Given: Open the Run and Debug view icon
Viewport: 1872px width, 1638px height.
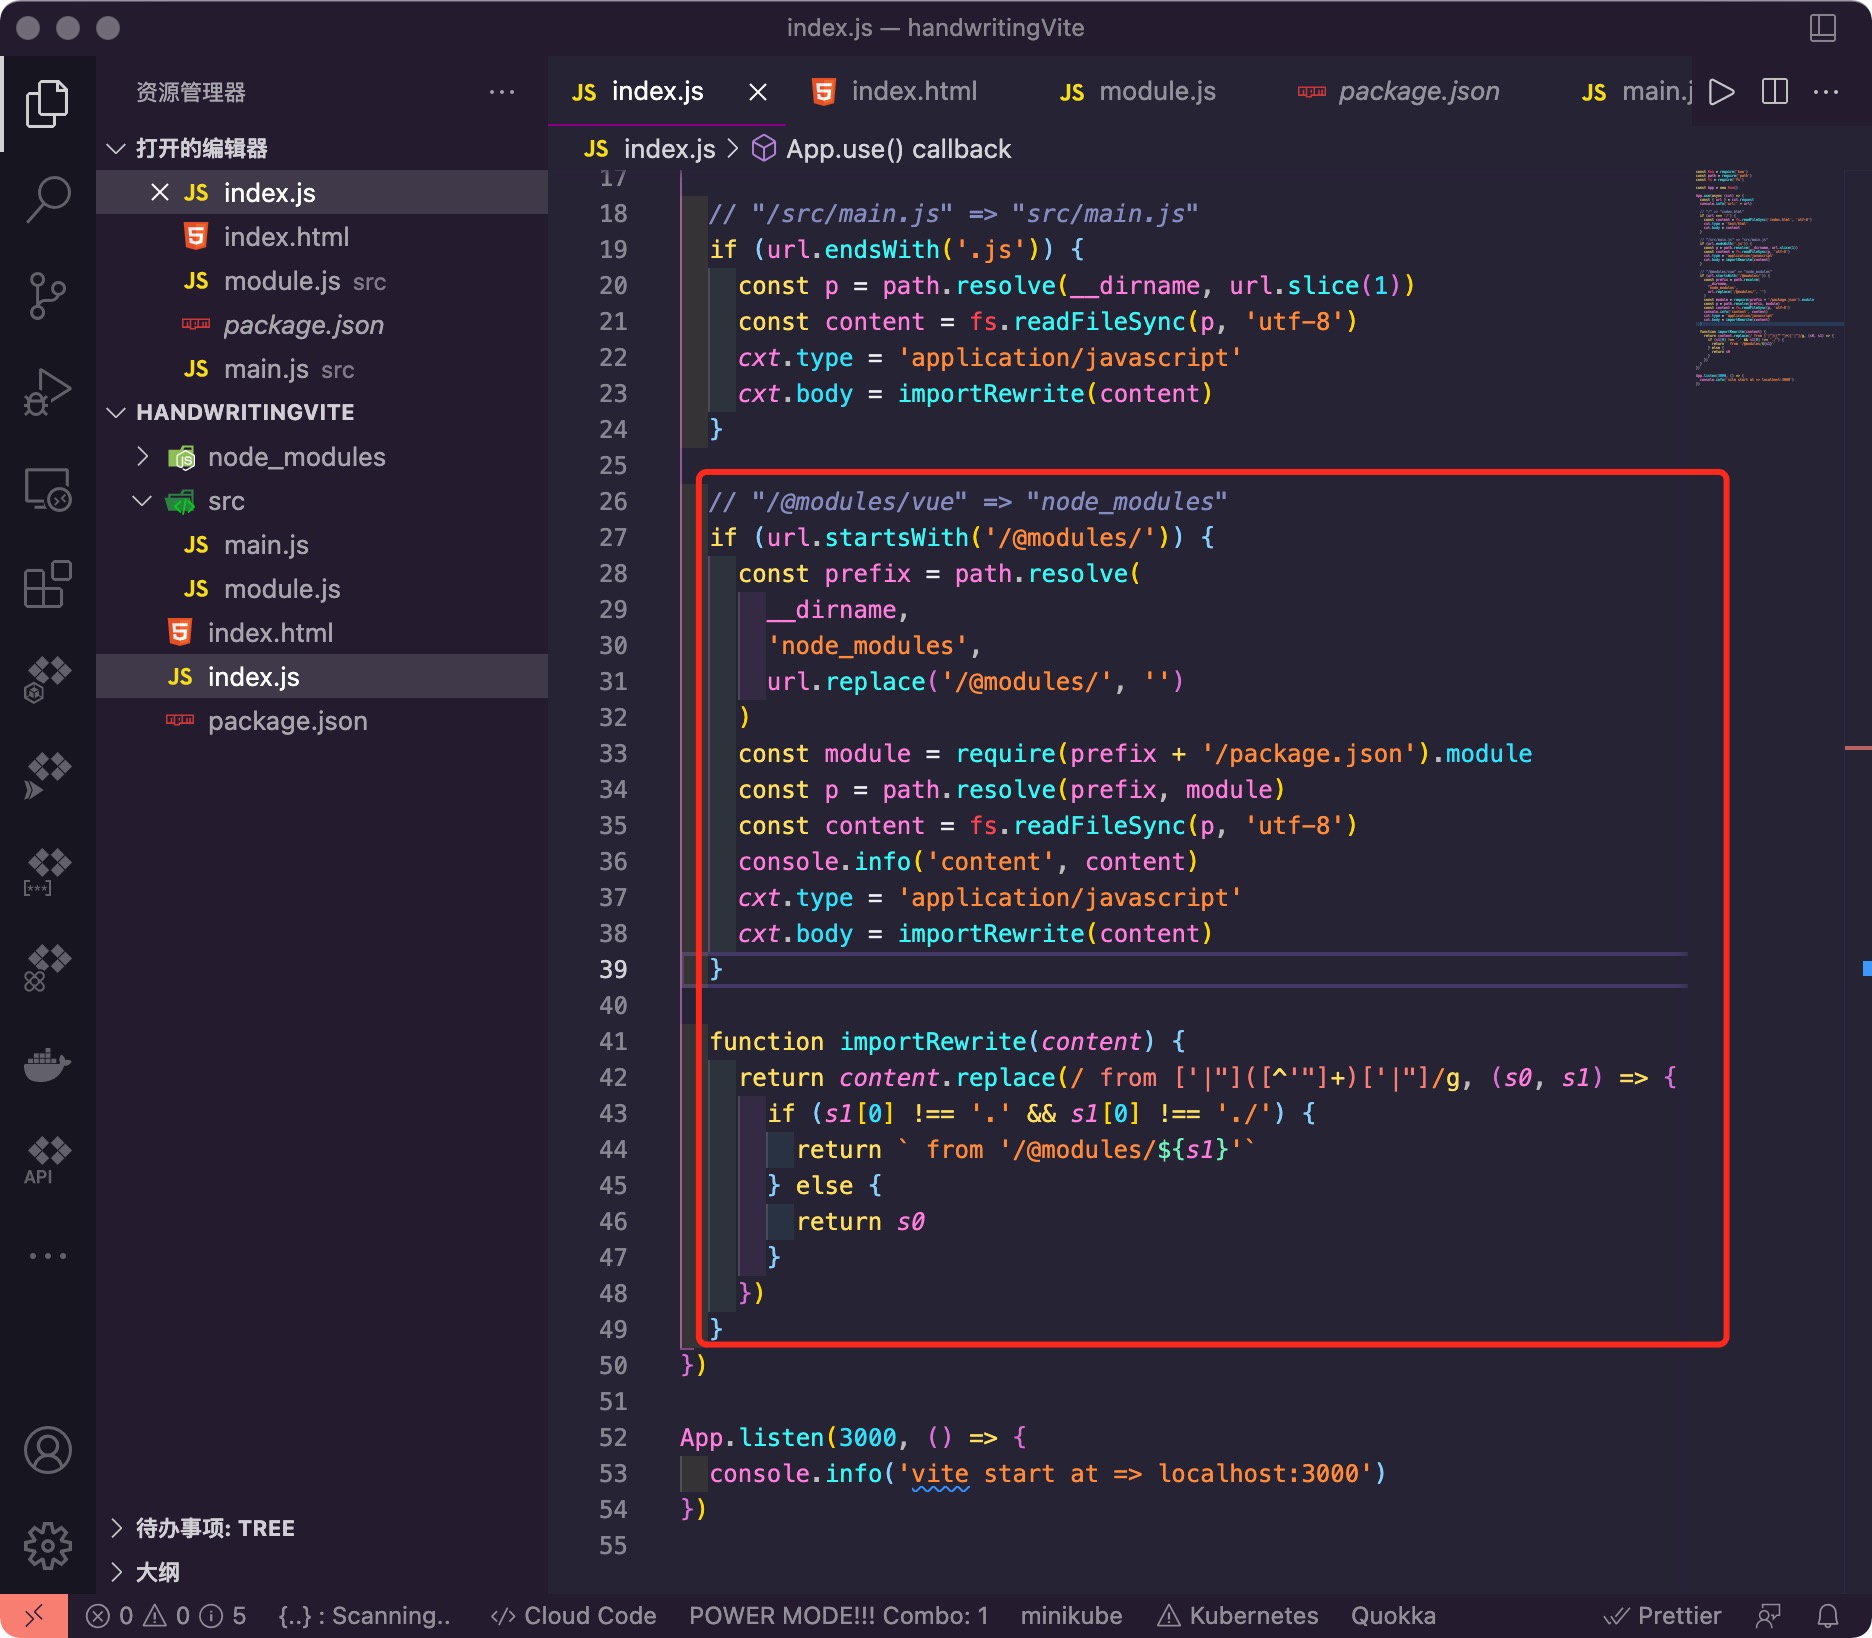Looking at the screenshot, I should pos(47,392).
